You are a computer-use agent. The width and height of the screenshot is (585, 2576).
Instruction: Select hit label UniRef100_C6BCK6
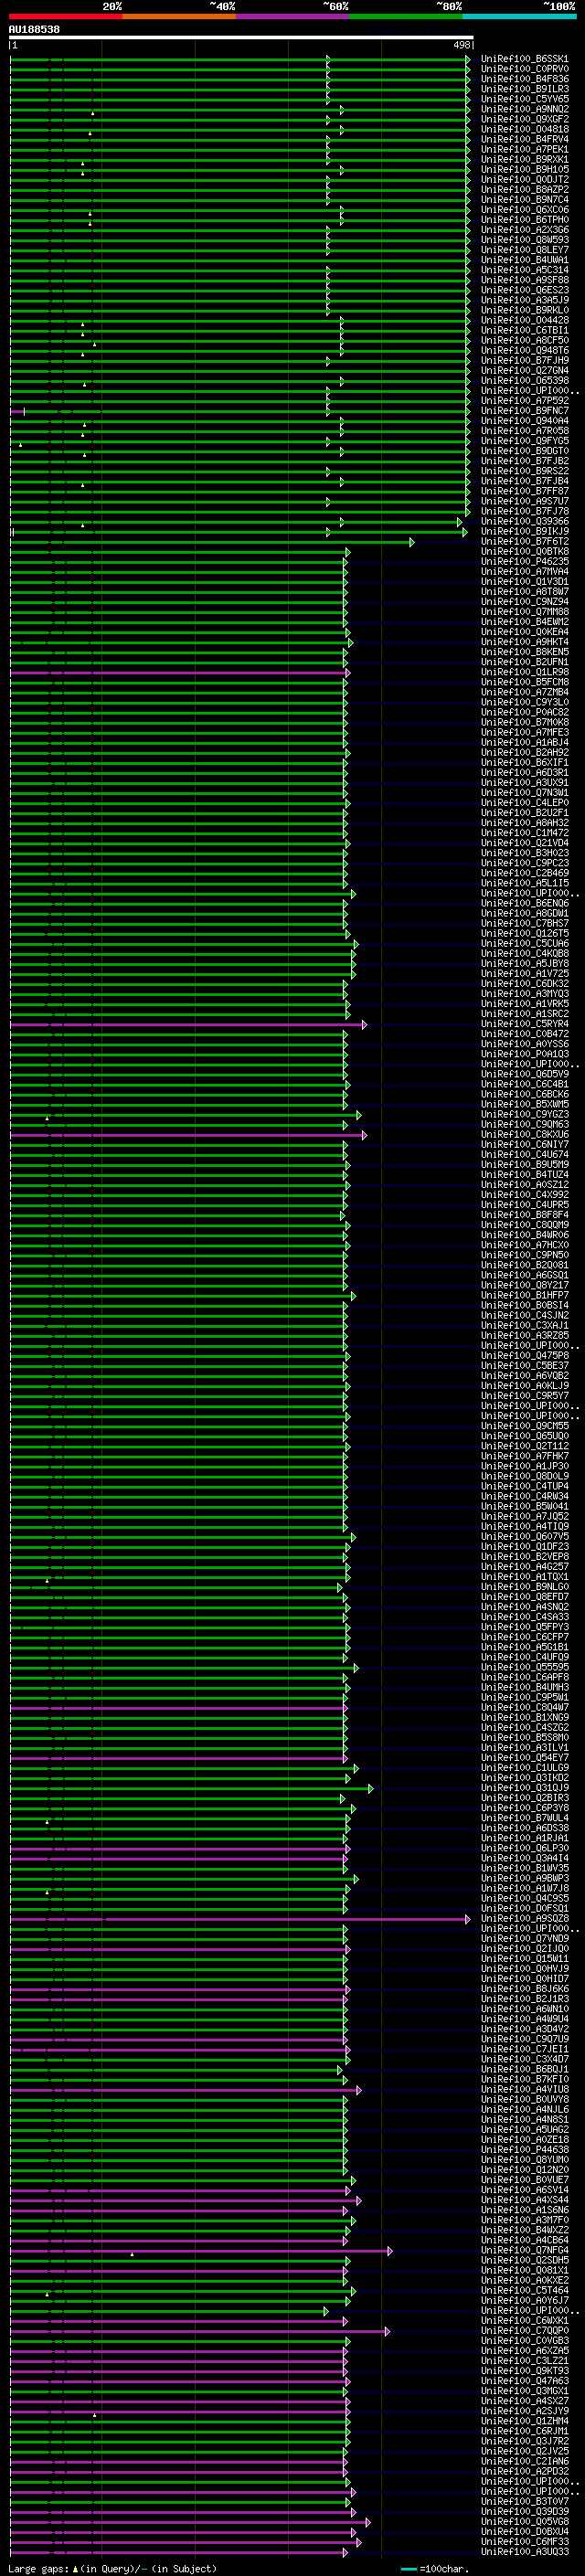coord(524,1094)
